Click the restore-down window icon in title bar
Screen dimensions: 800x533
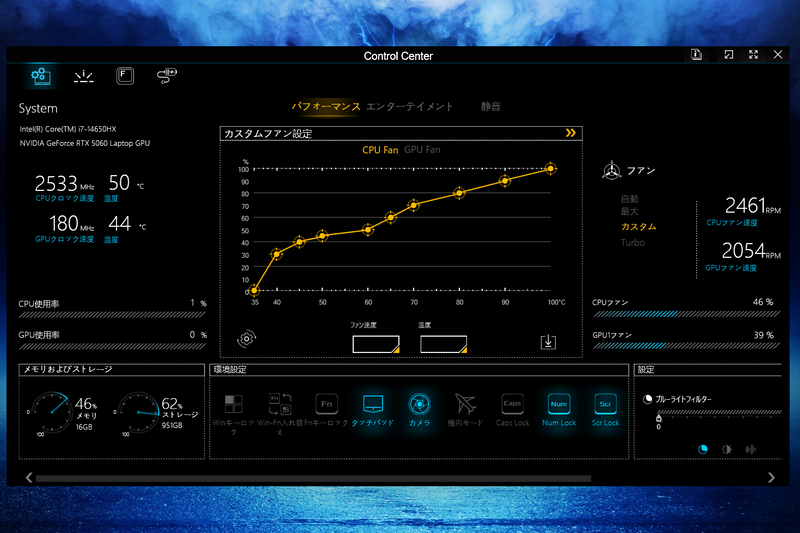729,55
